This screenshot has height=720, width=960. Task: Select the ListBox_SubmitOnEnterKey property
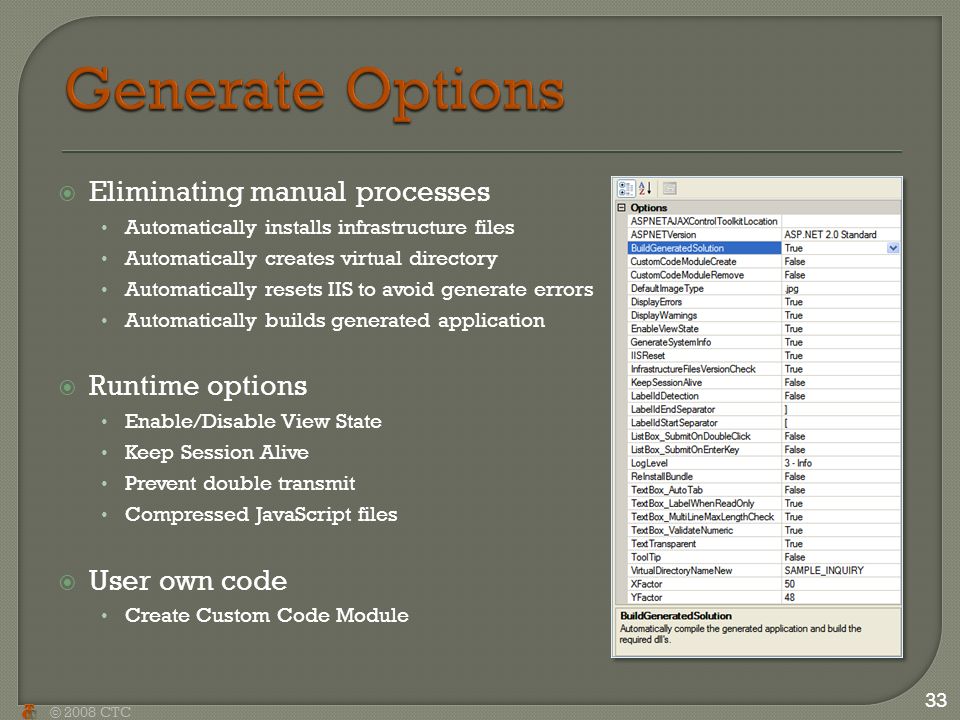point(704,450)
